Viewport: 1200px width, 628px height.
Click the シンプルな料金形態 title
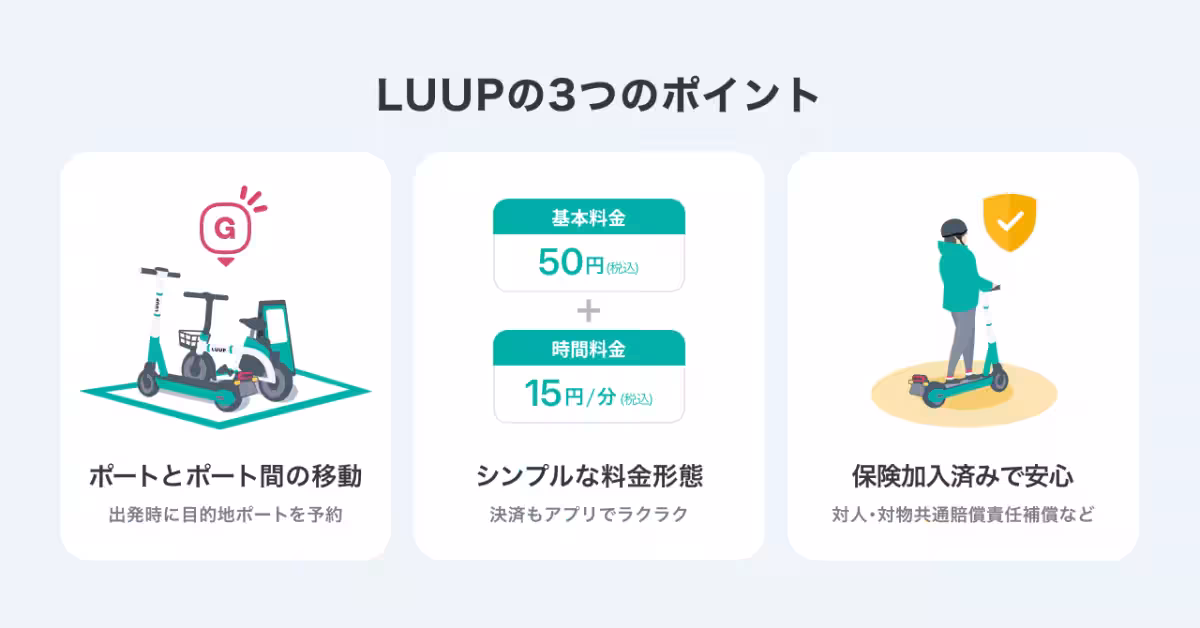click(x=589, y=476)
